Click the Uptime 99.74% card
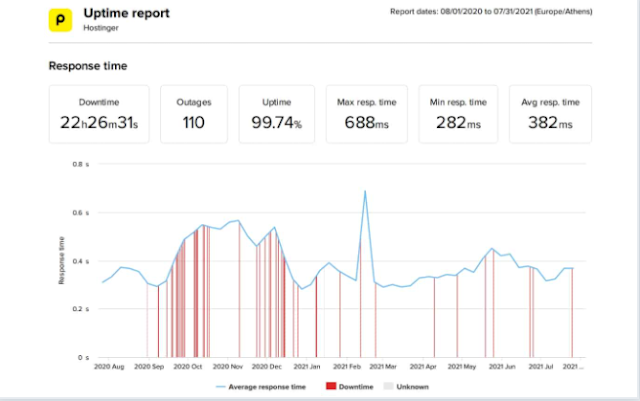Viewport: 640px width, 401px height. [x=277, y=114]
